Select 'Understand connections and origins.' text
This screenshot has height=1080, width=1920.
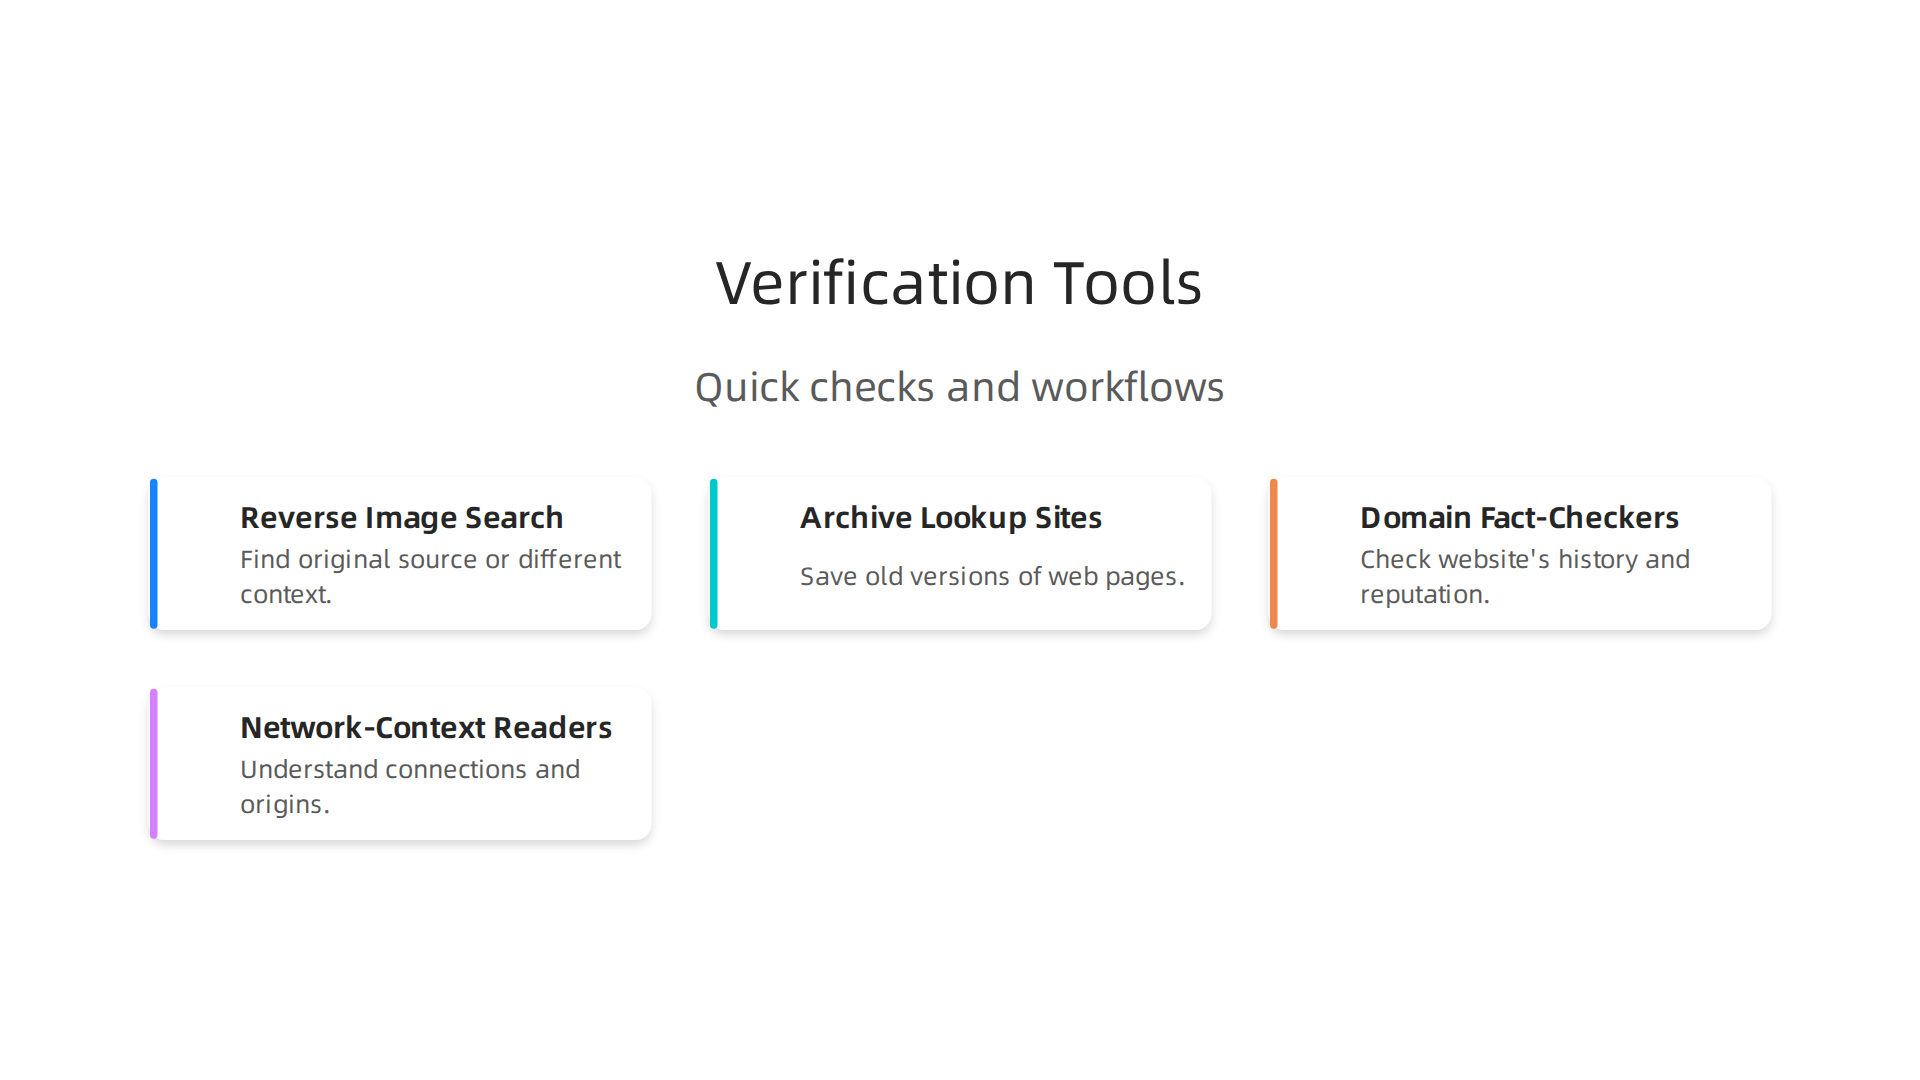click(410, 787)
